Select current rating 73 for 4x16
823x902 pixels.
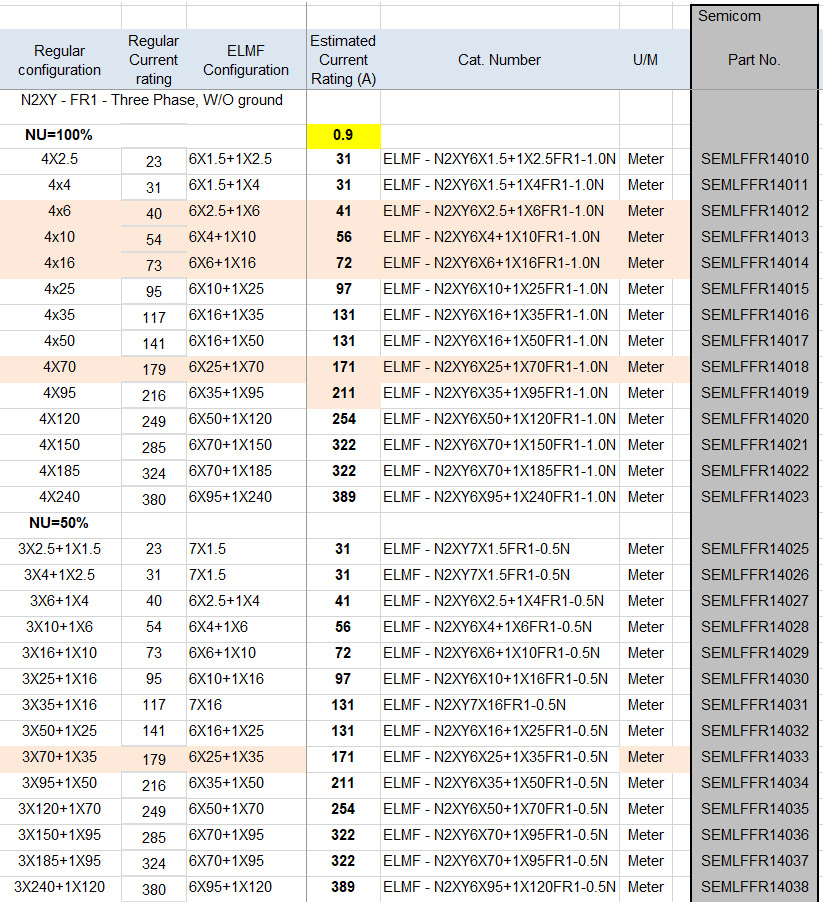coord(154,266)
